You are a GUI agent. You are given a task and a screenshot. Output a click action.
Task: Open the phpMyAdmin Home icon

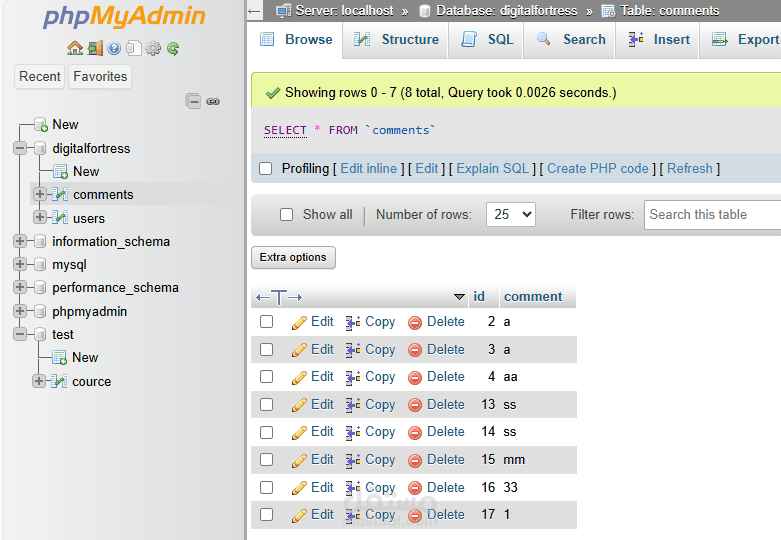[x=75, y=48]
